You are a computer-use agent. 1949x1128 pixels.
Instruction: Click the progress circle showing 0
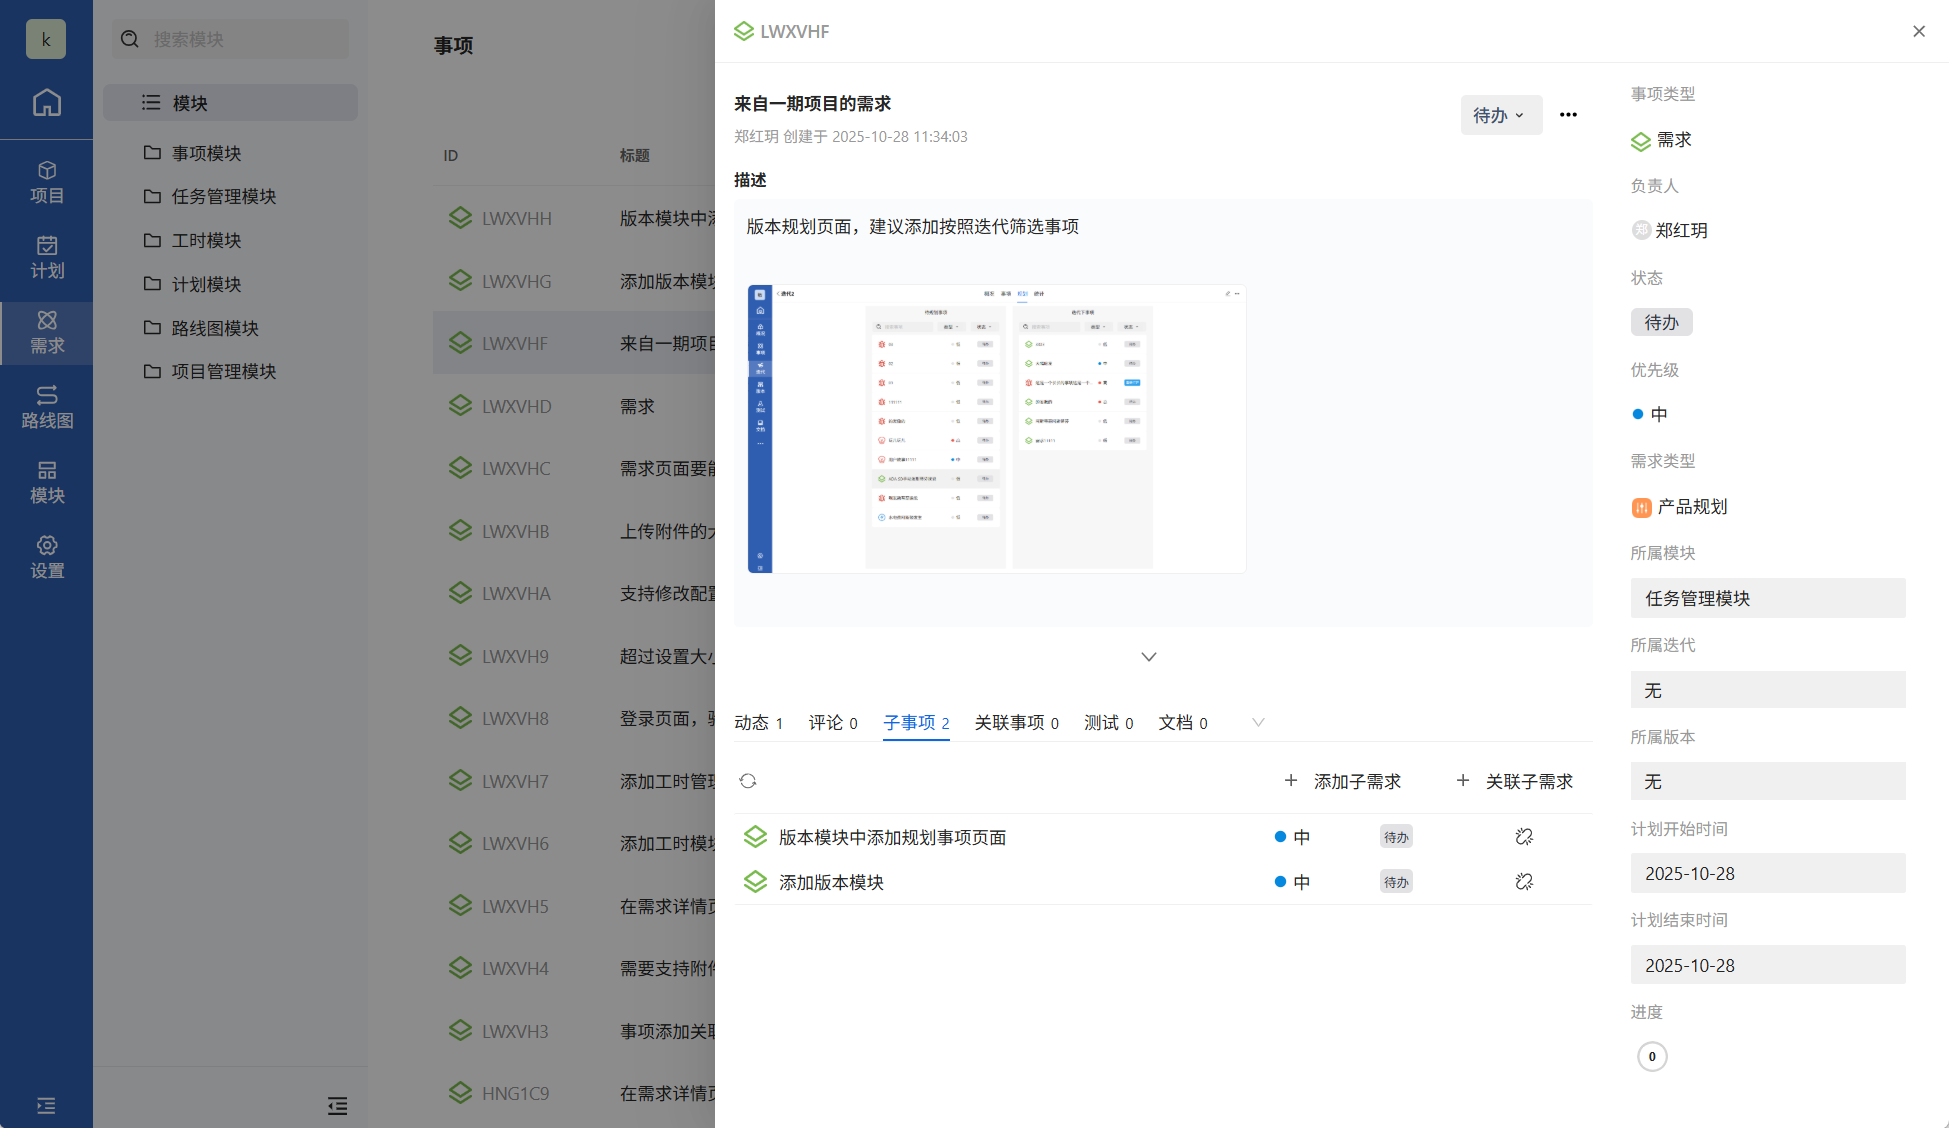point(1652,1056)
